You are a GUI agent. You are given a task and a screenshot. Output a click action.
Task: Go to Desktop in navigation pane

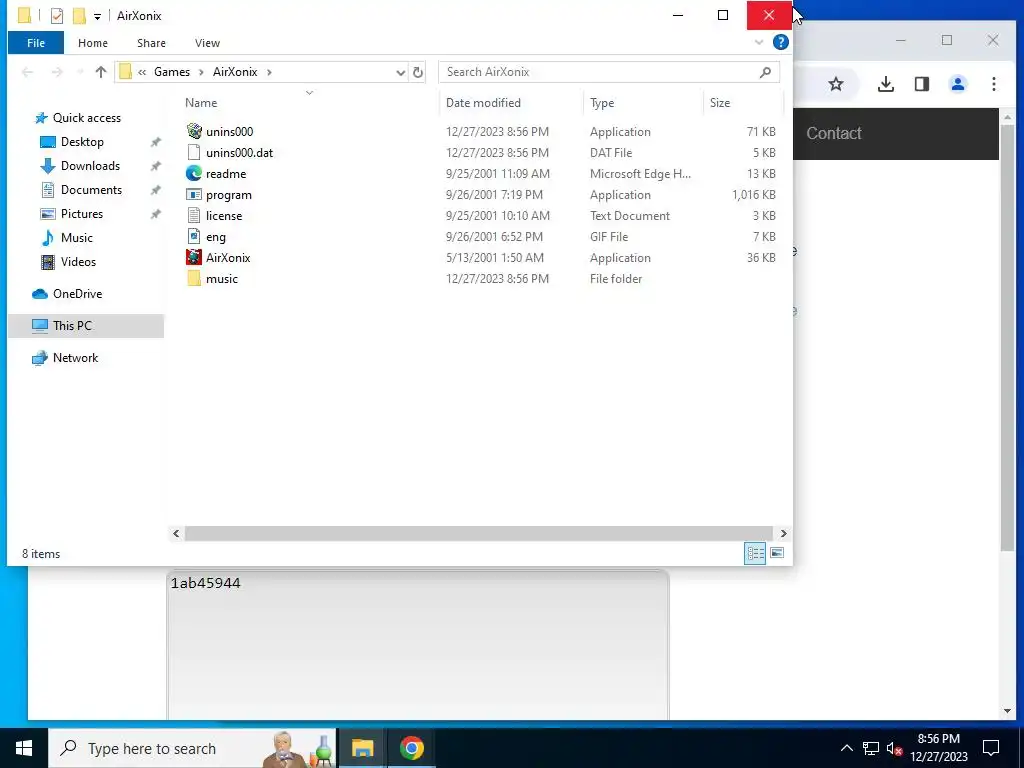pyautogui.click(x=82, y=142)
